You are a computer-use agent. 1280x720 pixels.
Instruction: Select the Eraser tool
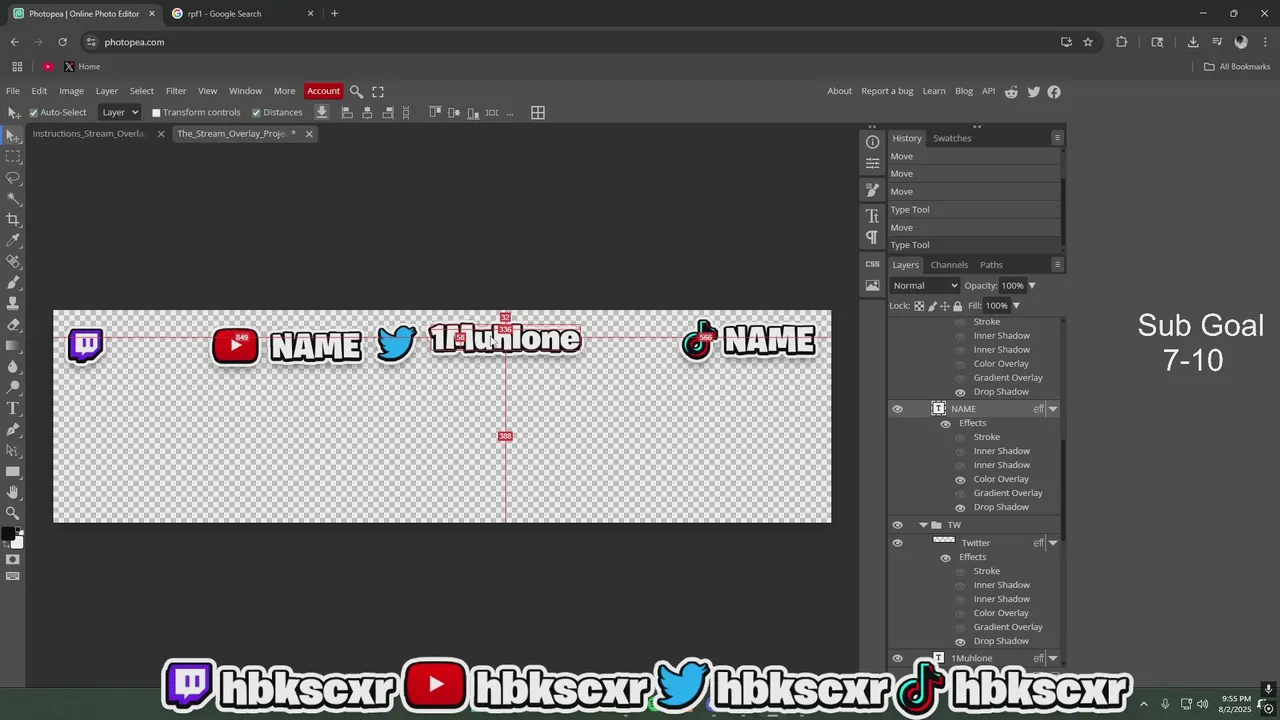(x=13, y=324)
